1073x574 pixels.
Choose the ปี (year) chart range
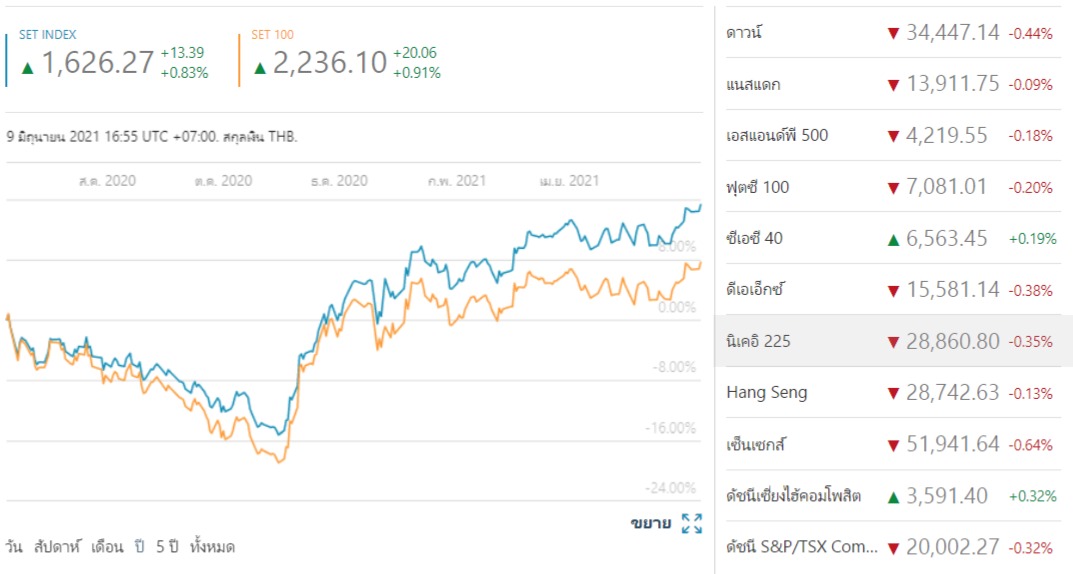(x=139, y=547)
